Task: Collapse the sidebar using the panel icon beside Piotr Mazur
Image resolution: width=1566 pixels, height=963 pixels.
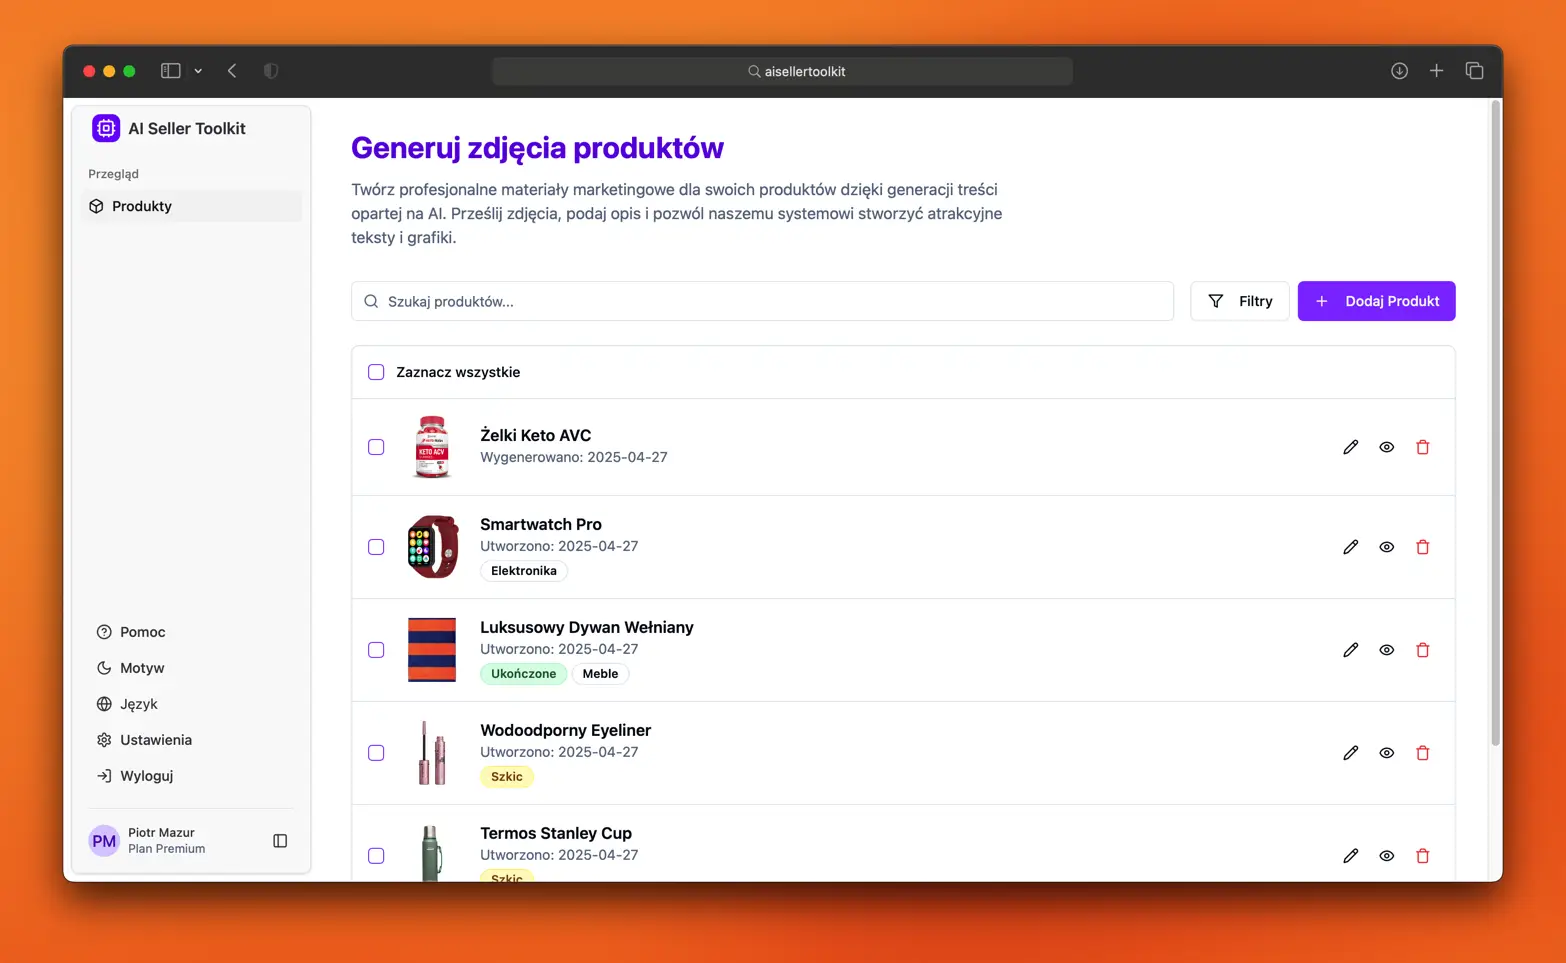Action: click(280, 841)
